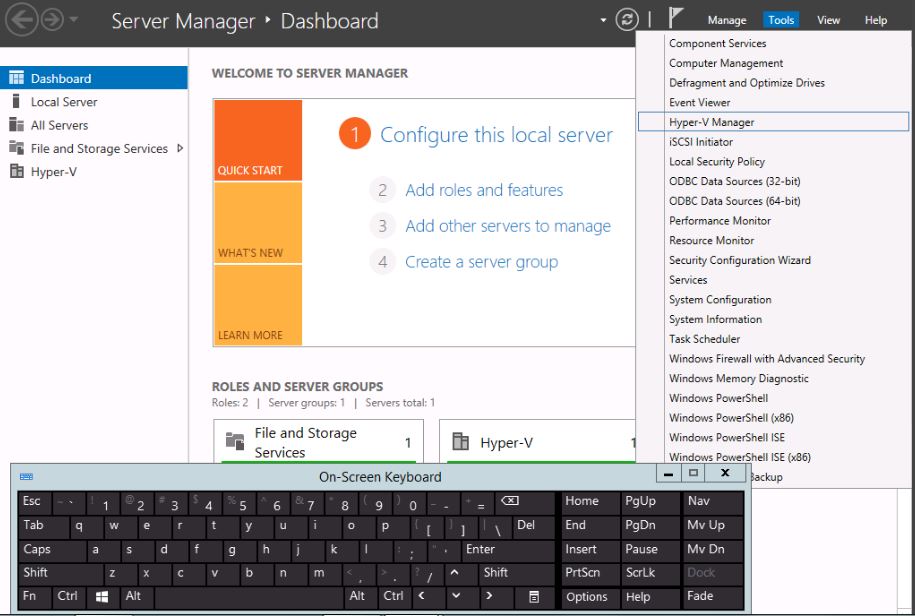Click File and Storage Services sidebar icon
Screen dimensions: 915x616
(x=16, y=148)
